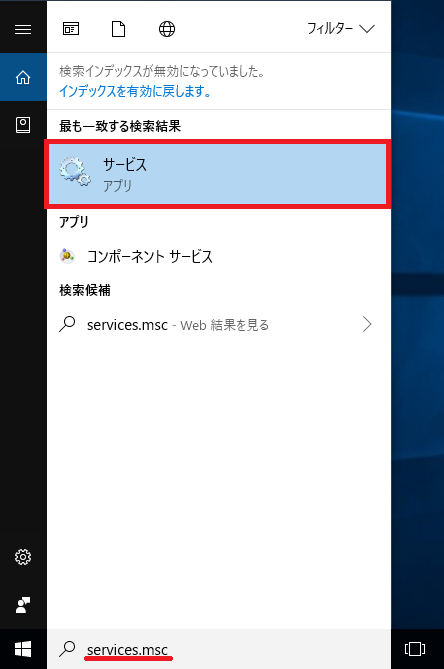Click インデックスを有効に戻します link
The height and width of the screenshot is (669, 444).
[135, 91]
